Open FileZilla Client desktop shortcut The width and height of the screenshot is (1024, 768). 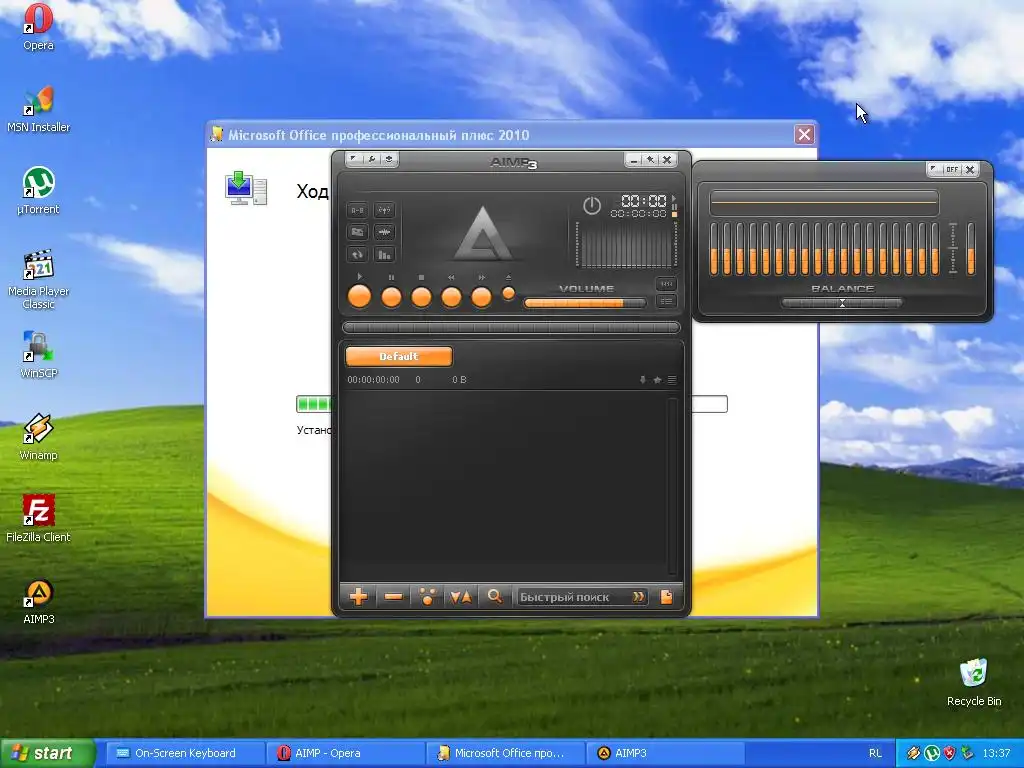(39, 519)
